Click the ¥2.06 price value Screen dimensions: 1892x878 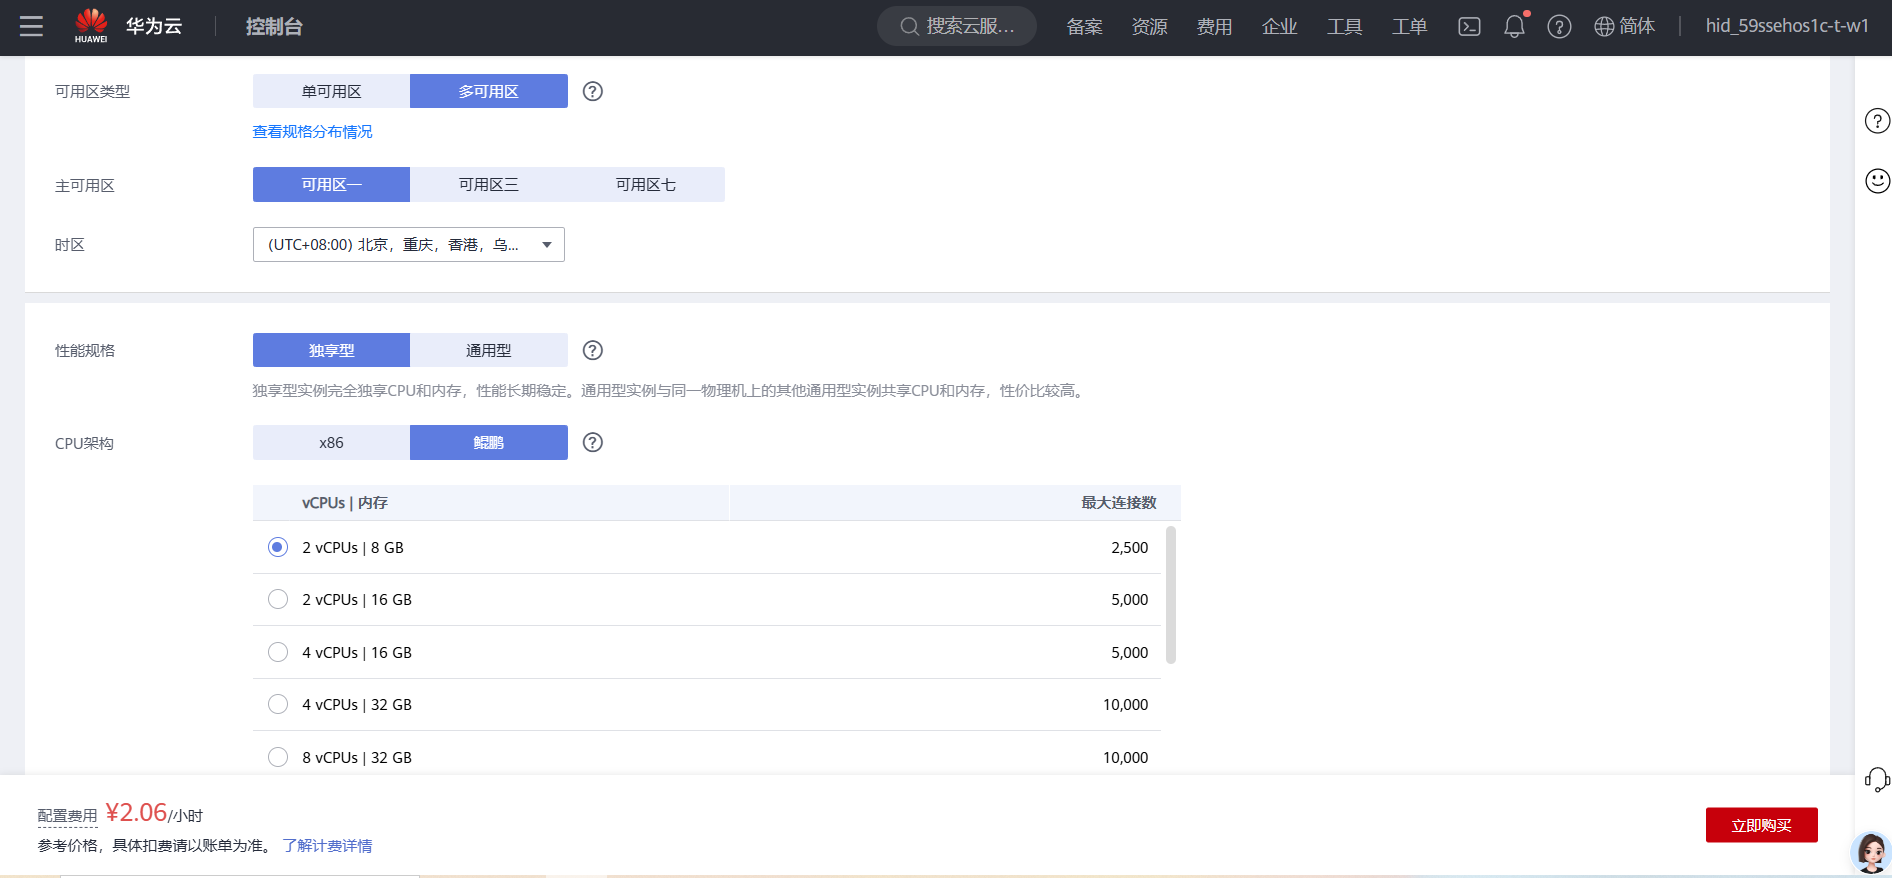[x=136, y=812]
